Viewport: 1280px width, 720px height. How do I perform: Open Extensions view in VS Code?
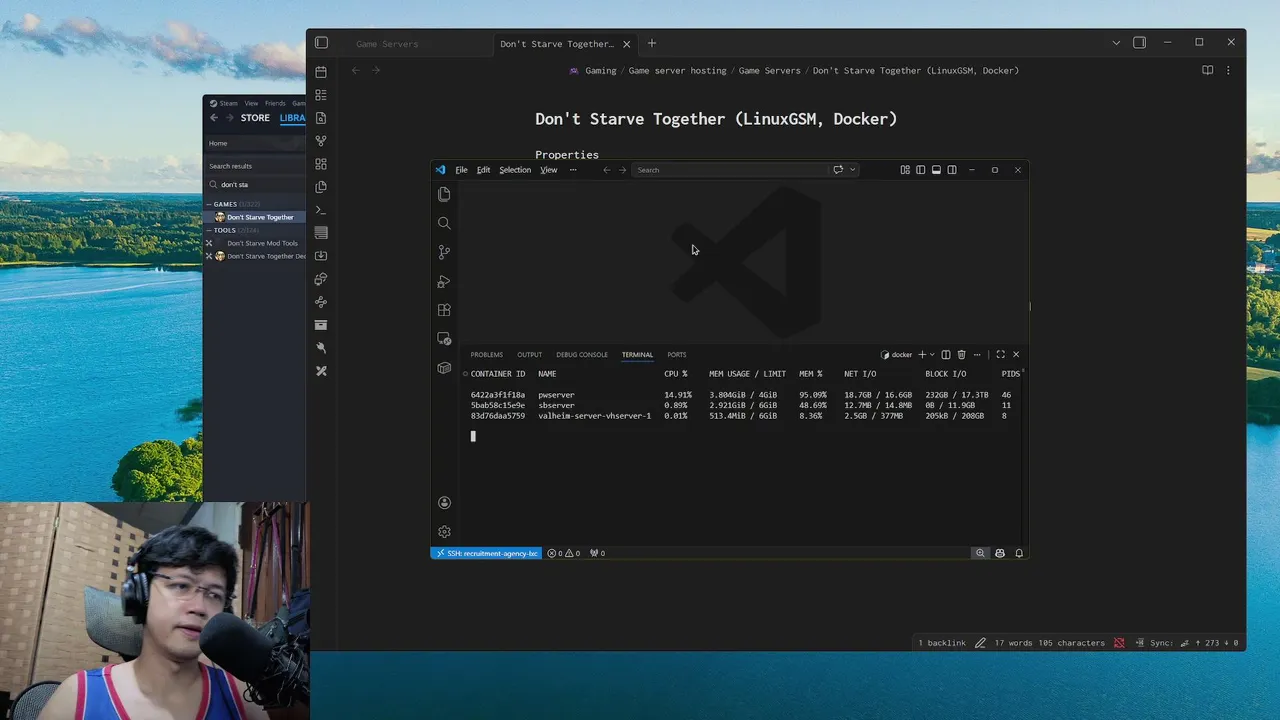tap(444, 310)
